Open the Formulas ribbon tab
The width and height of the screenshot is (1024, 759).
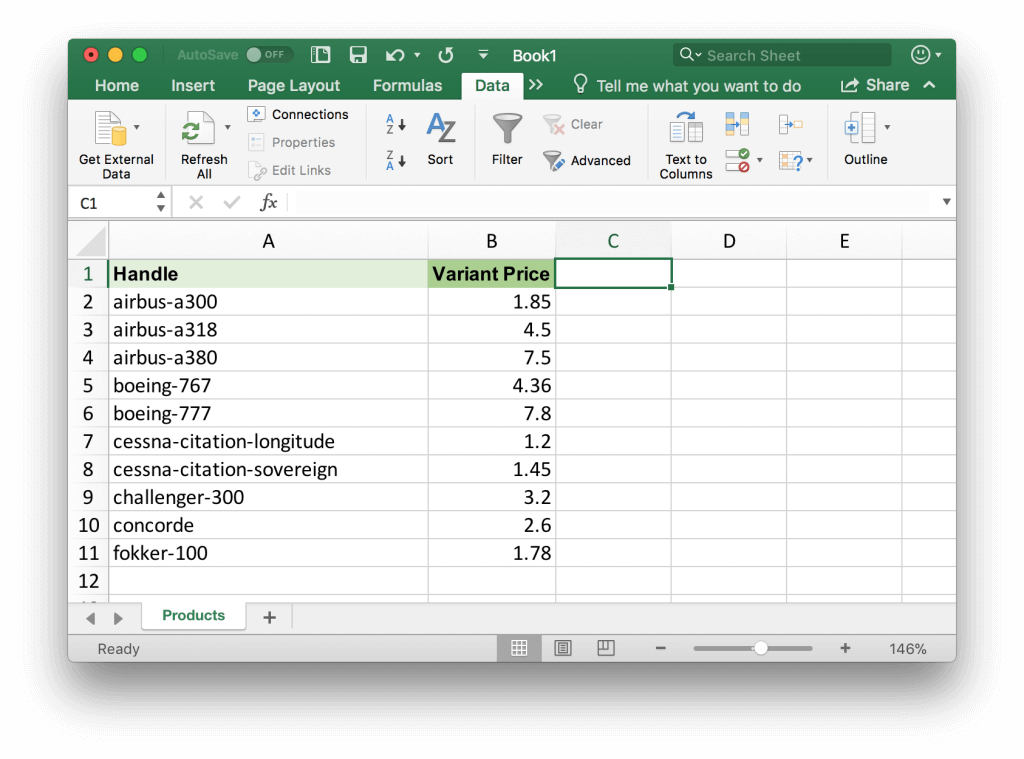407,86
